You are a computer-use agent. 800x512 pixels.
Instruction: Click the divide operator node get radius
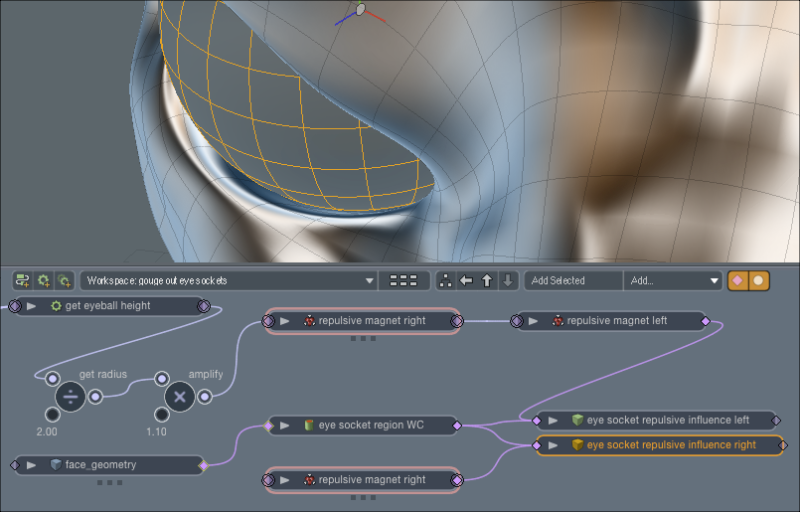click(x=70, y=397)
